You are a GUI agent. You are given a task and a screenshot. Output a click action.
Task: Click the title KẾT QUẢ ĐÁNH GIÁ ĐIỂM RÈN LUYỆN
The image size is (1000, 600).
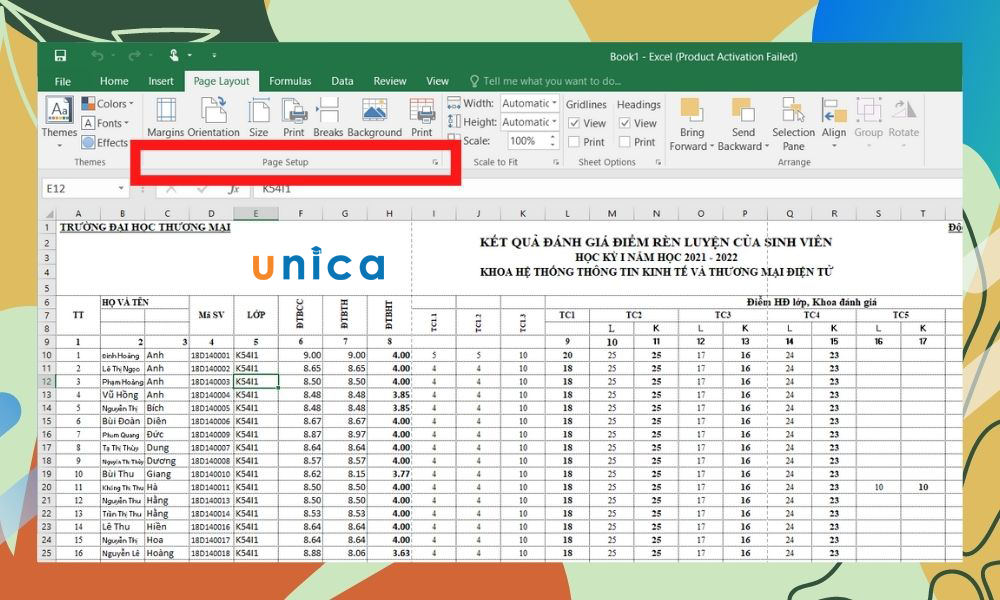point(656,242)
